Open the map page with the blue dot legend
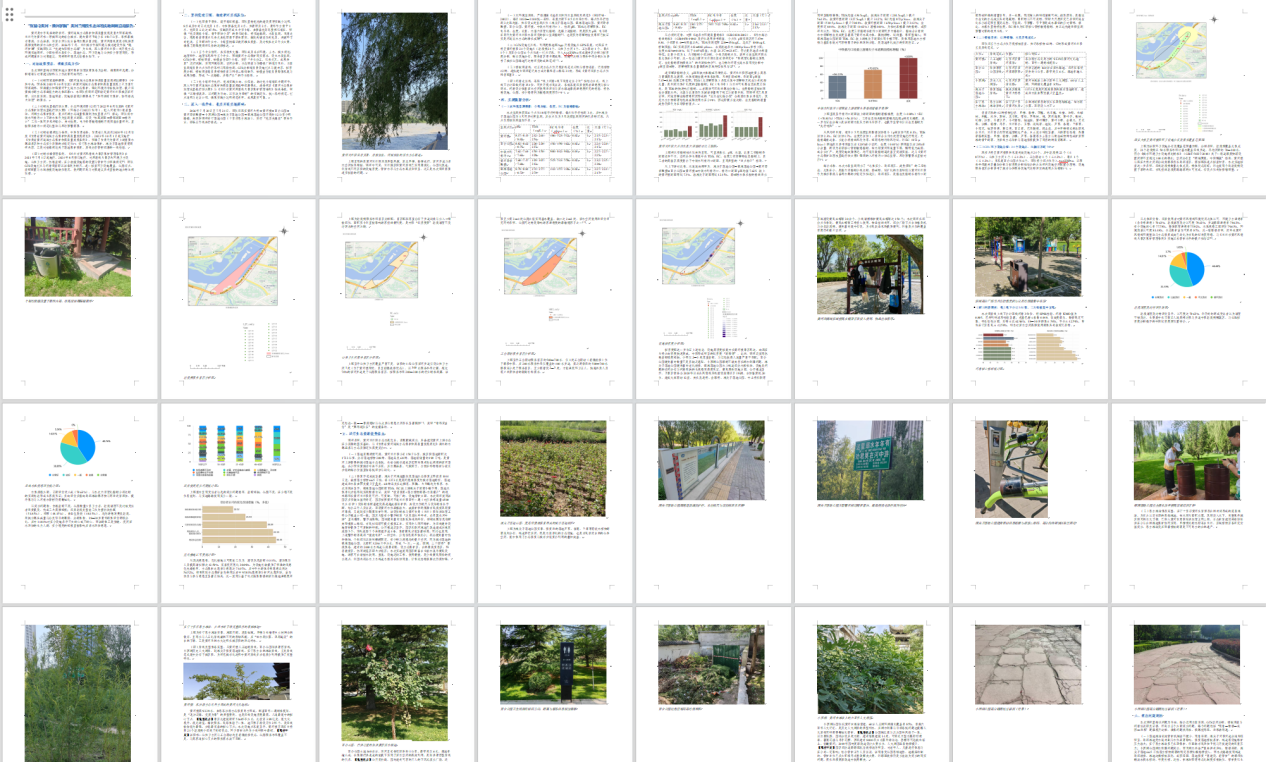The image size is (1266, 762). (x=711, y=300)
